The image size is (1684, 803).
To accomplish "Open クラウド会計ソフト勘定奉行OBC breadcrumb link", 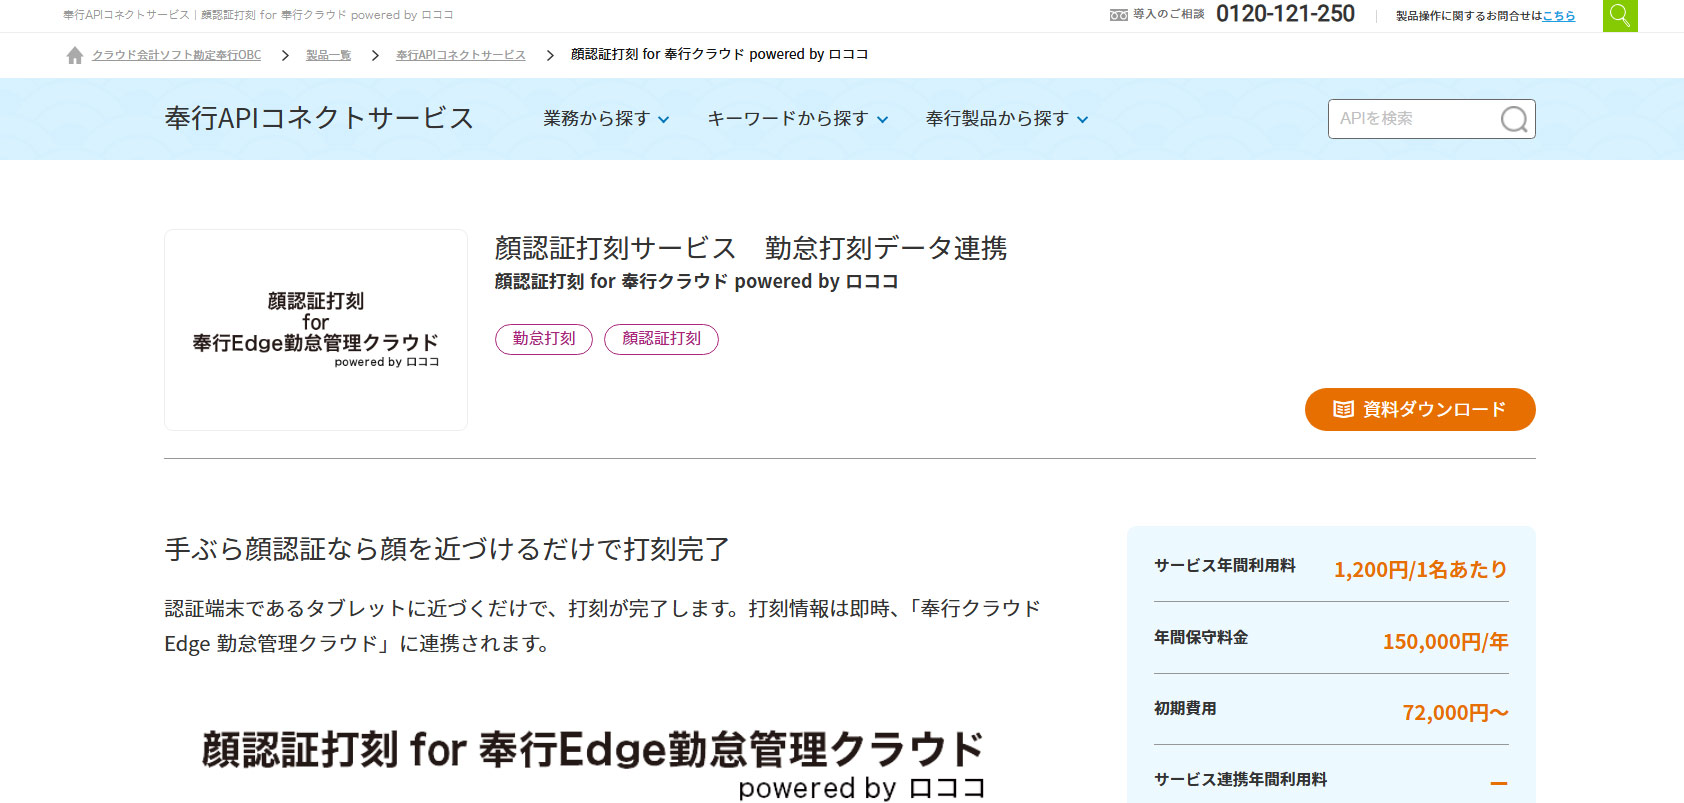I will [176, 55].
